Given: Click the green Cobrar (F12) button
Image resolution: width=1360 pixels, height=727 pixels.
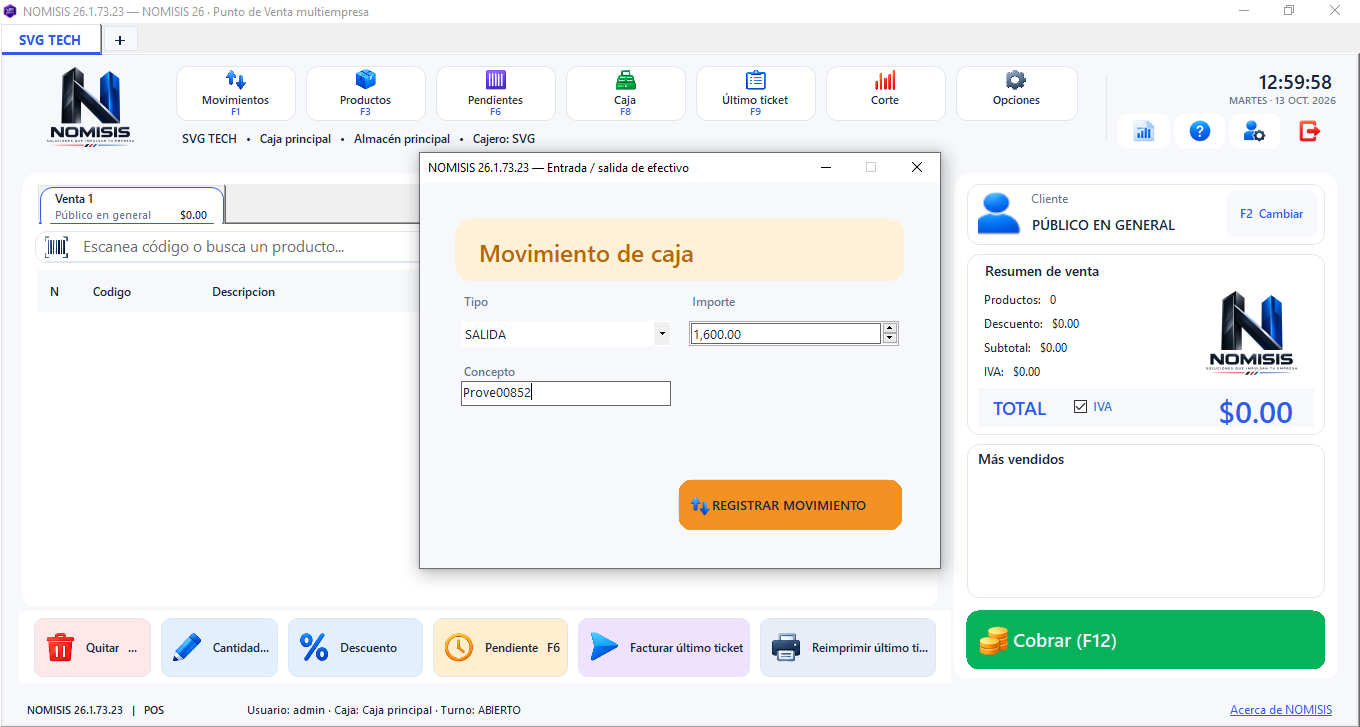Looking at the screenshot, I should click(x=1145, y=640).
